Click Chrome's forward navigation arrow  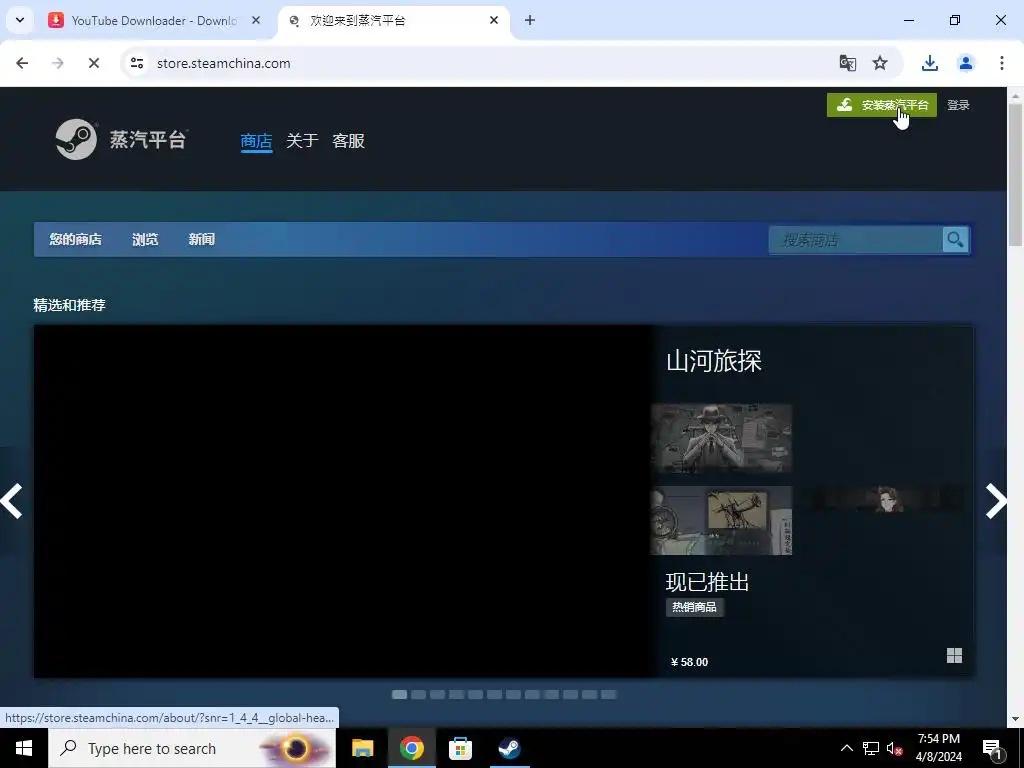[58, 63]
